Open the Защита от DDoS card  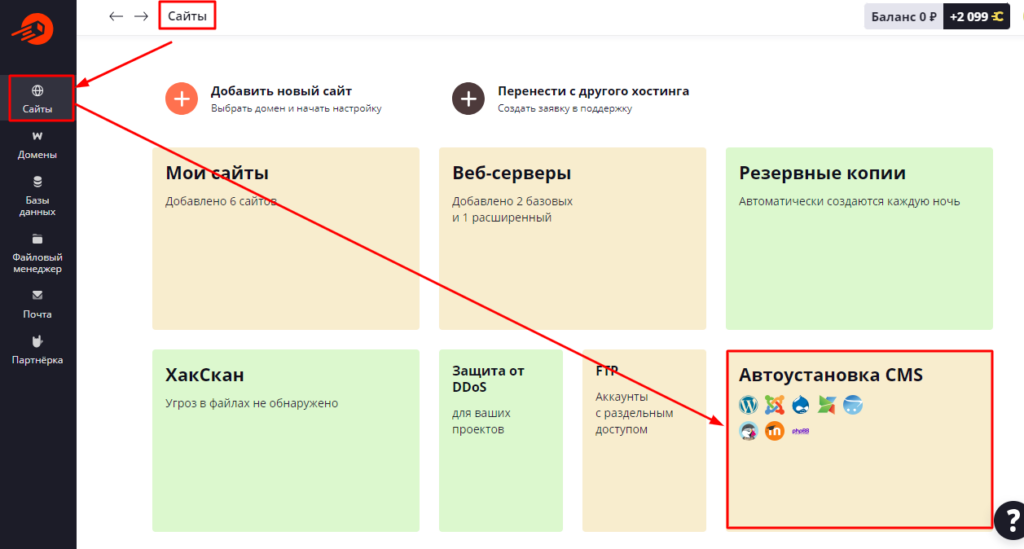[x=501, y=441]
